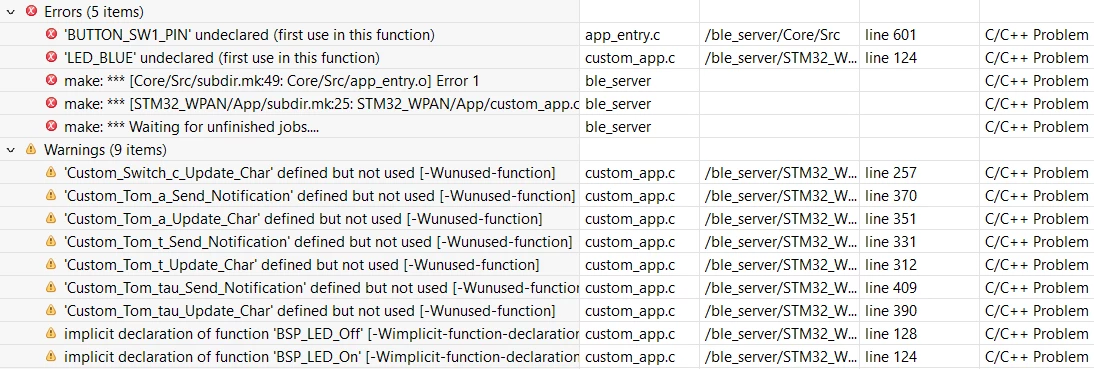This screenshot has height=369, width=1094.
Task: Select 'Custom_Tom_t_Send_Notification' unused warning text
Action: click(317, 241)
